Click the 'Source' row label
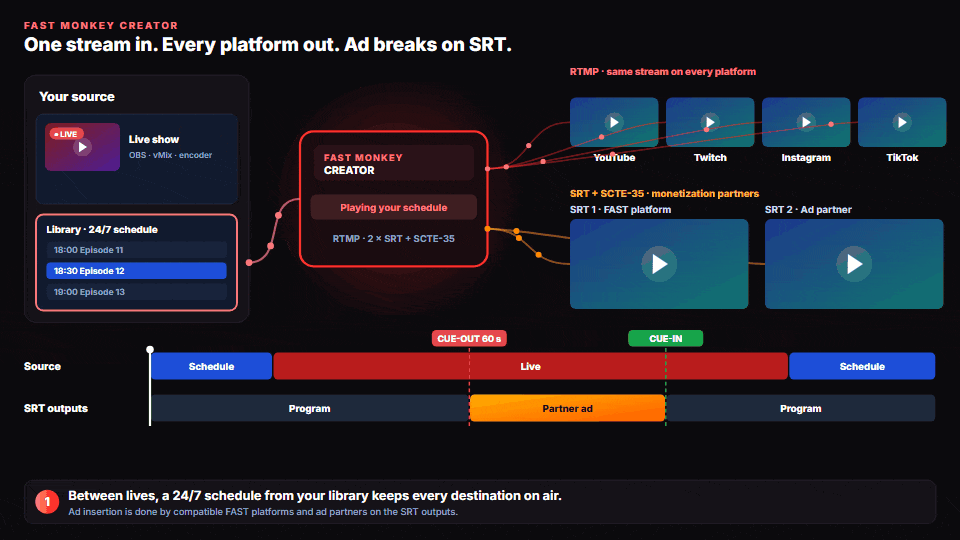Image resolution: width=960 pixels, height=540 pixels. point(42,366)
